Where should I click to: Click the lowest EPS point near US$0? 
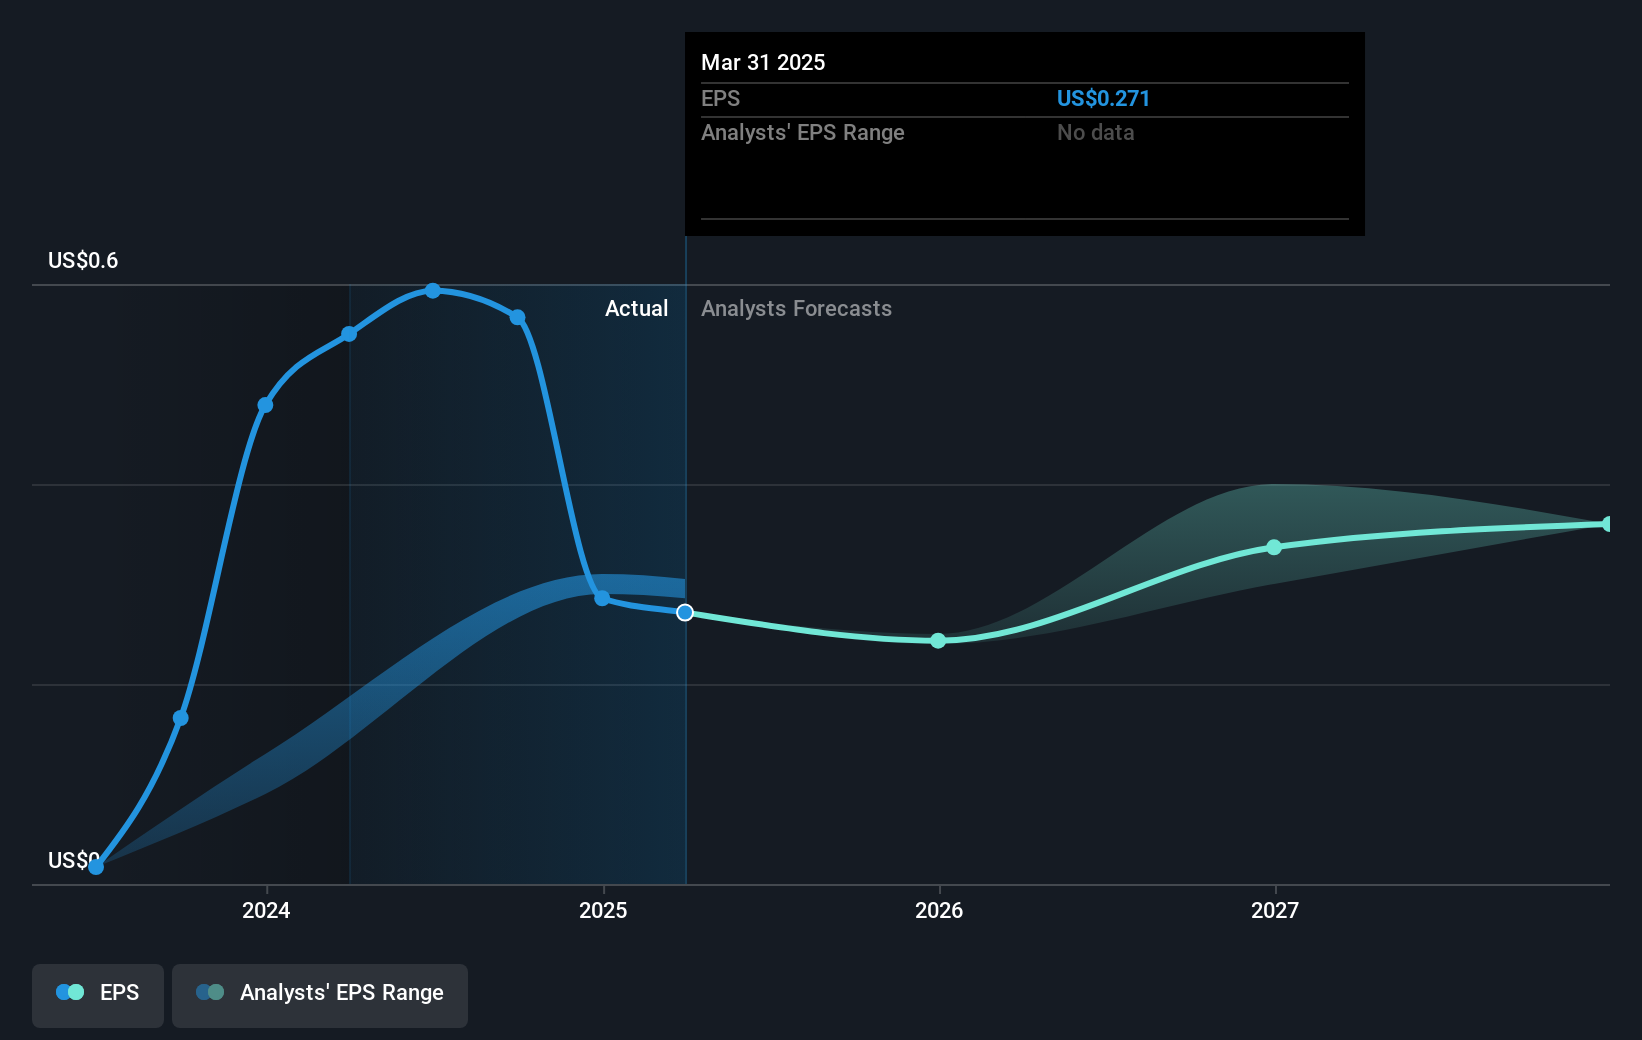pos(96,867)
